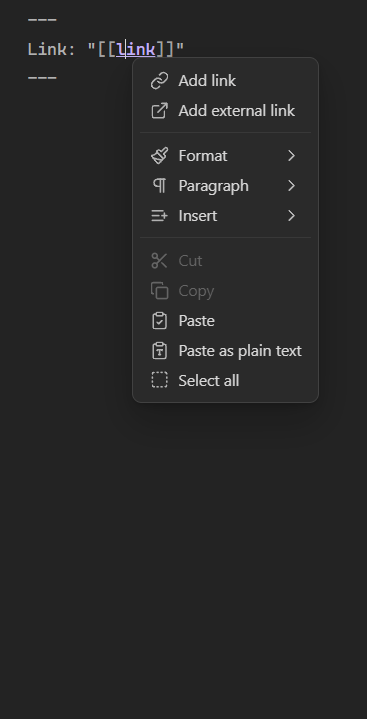Click the dashed square Select all icon
367x719 pixels.
tap(159, 380)
